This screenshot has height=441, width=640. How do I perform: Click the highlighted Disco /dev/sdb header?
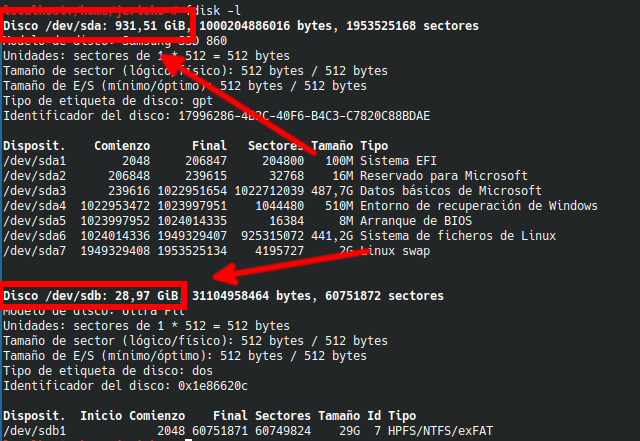pos(93,296)
